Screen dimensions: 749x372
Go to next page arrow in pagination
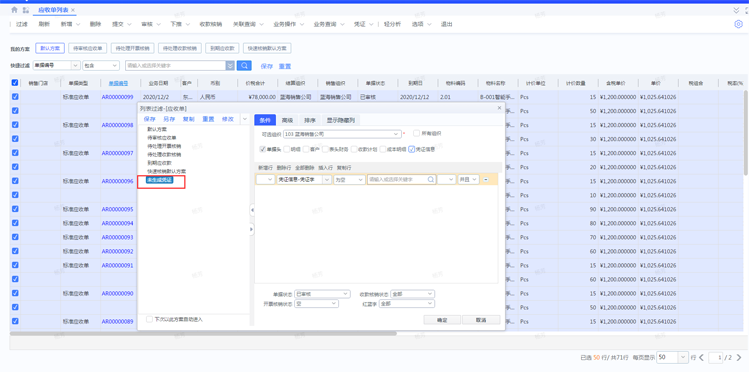coord(739,357)
